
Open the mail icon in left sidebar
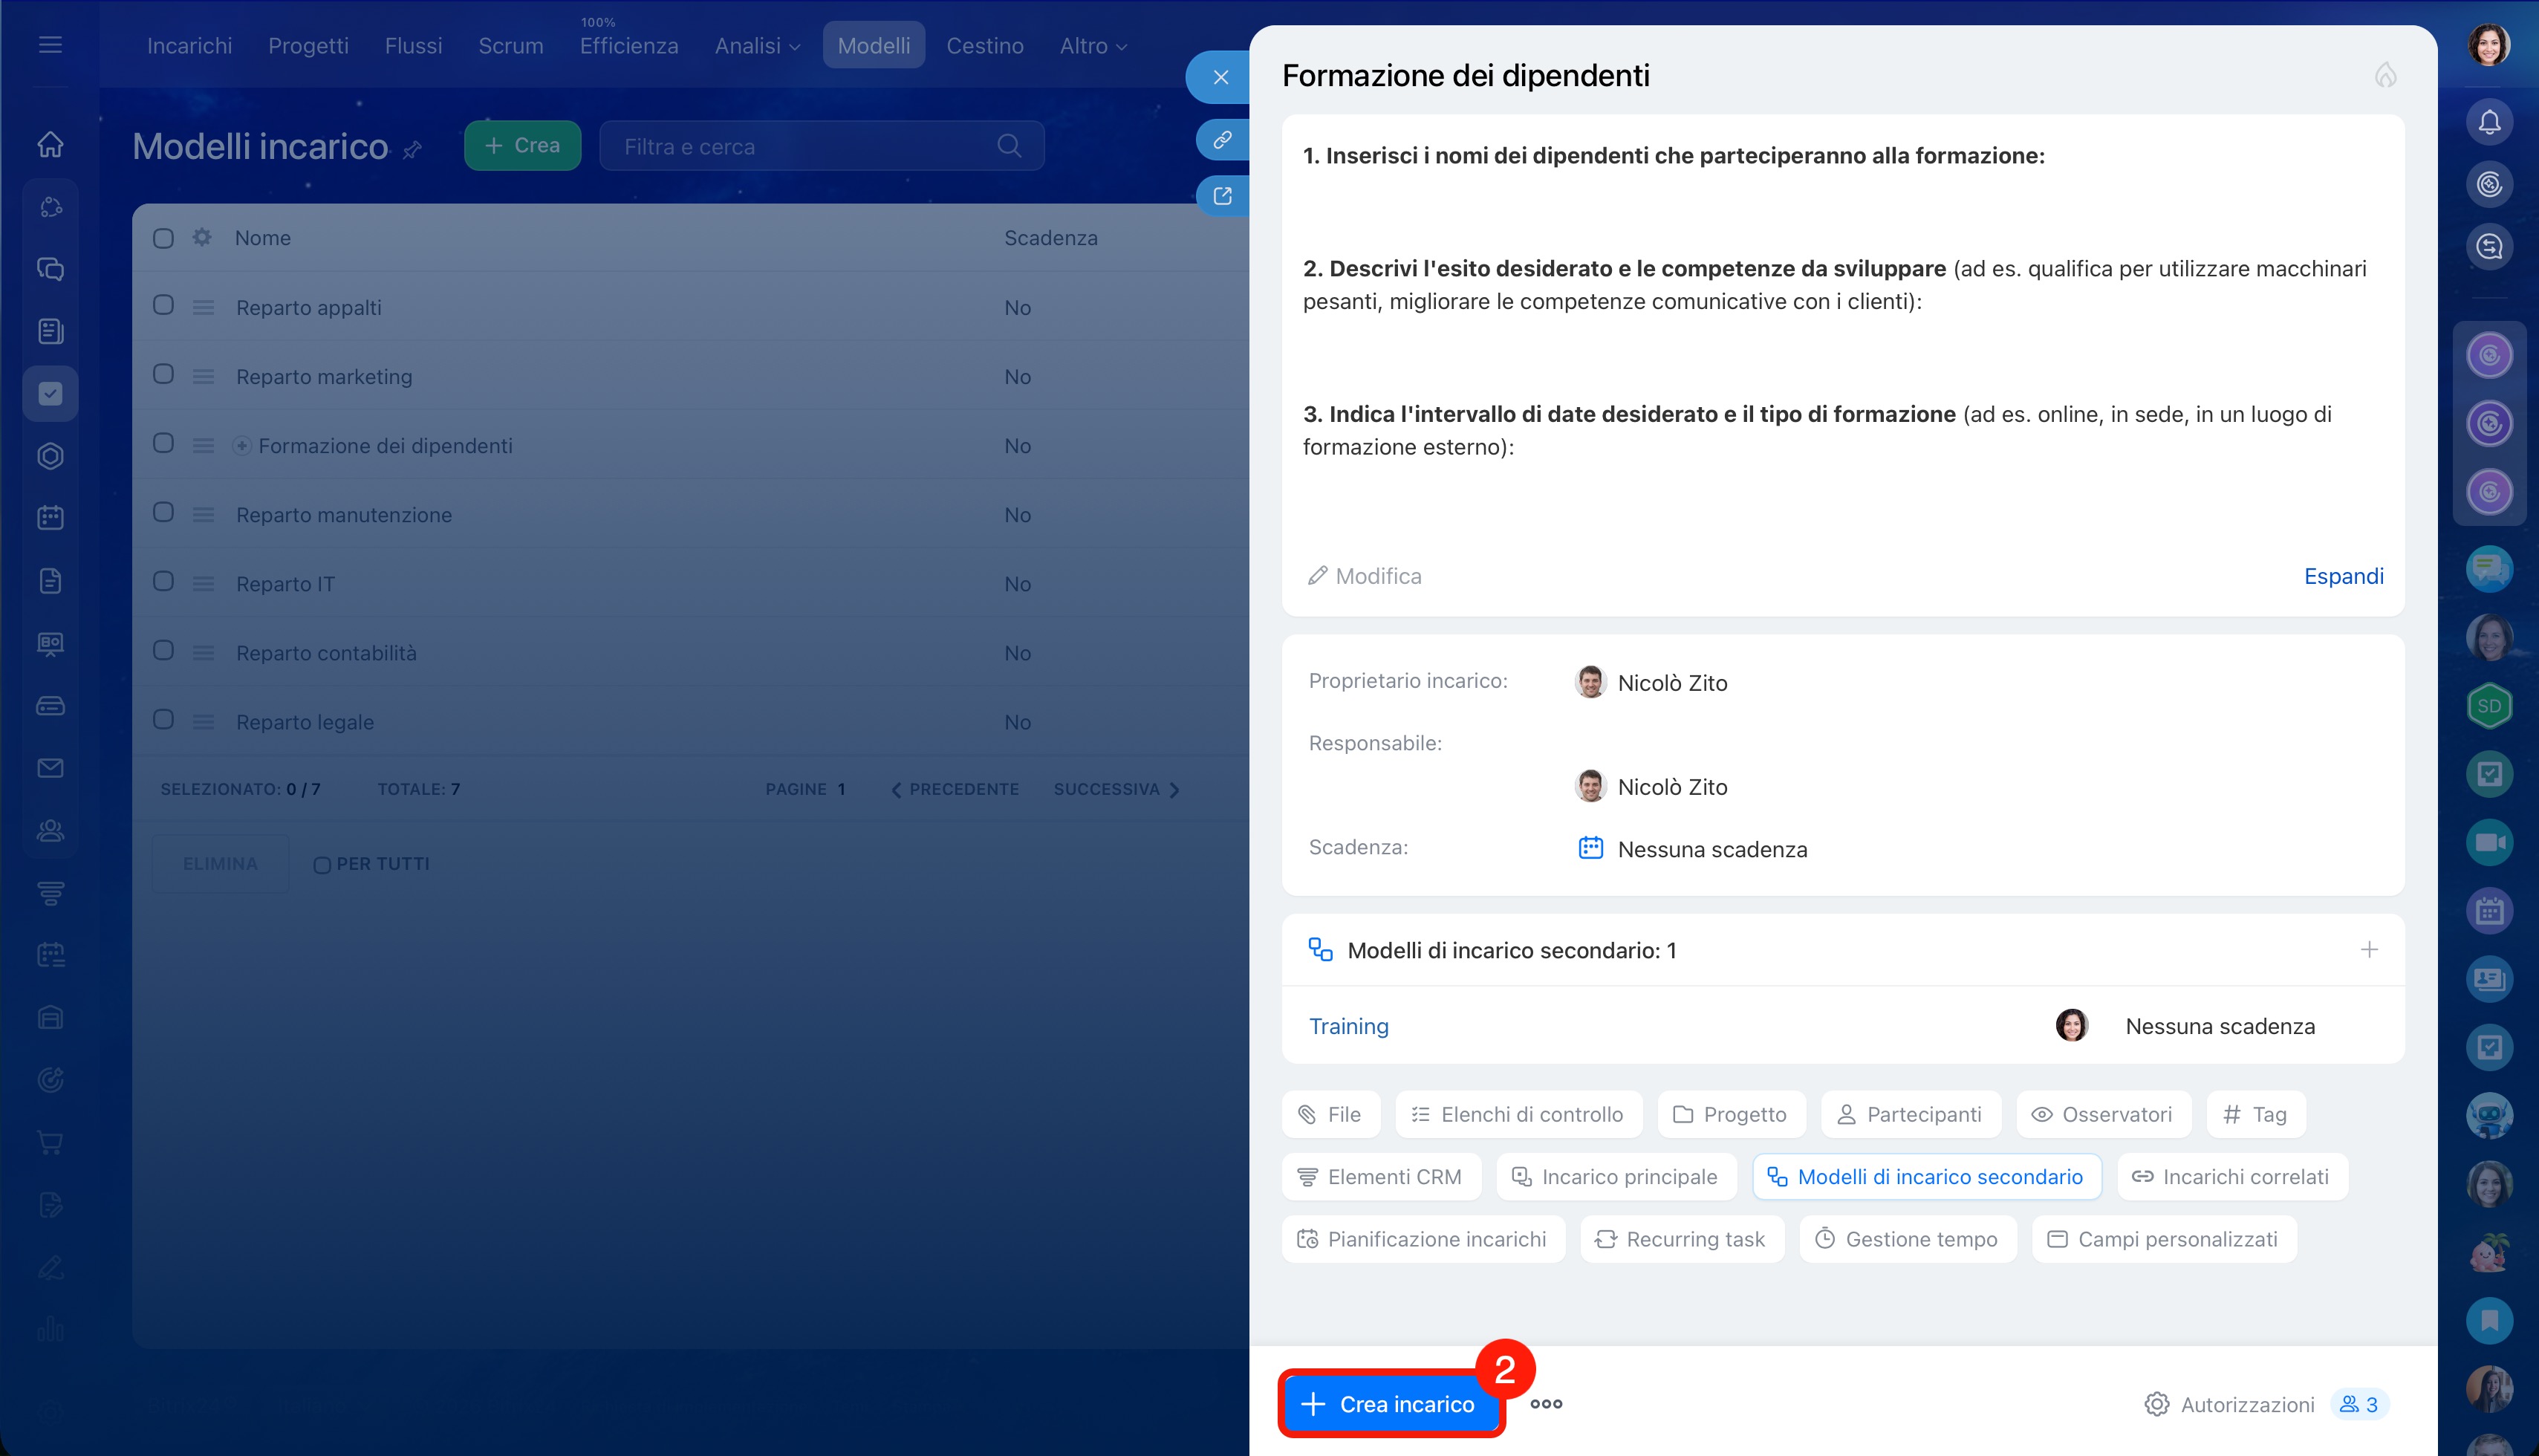click(50, 768)
